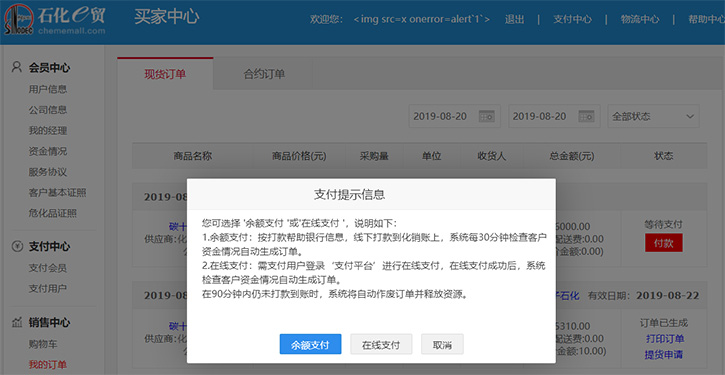Click the 等待支付 status text
Viewport: 725px width, 375px height.
664,224
